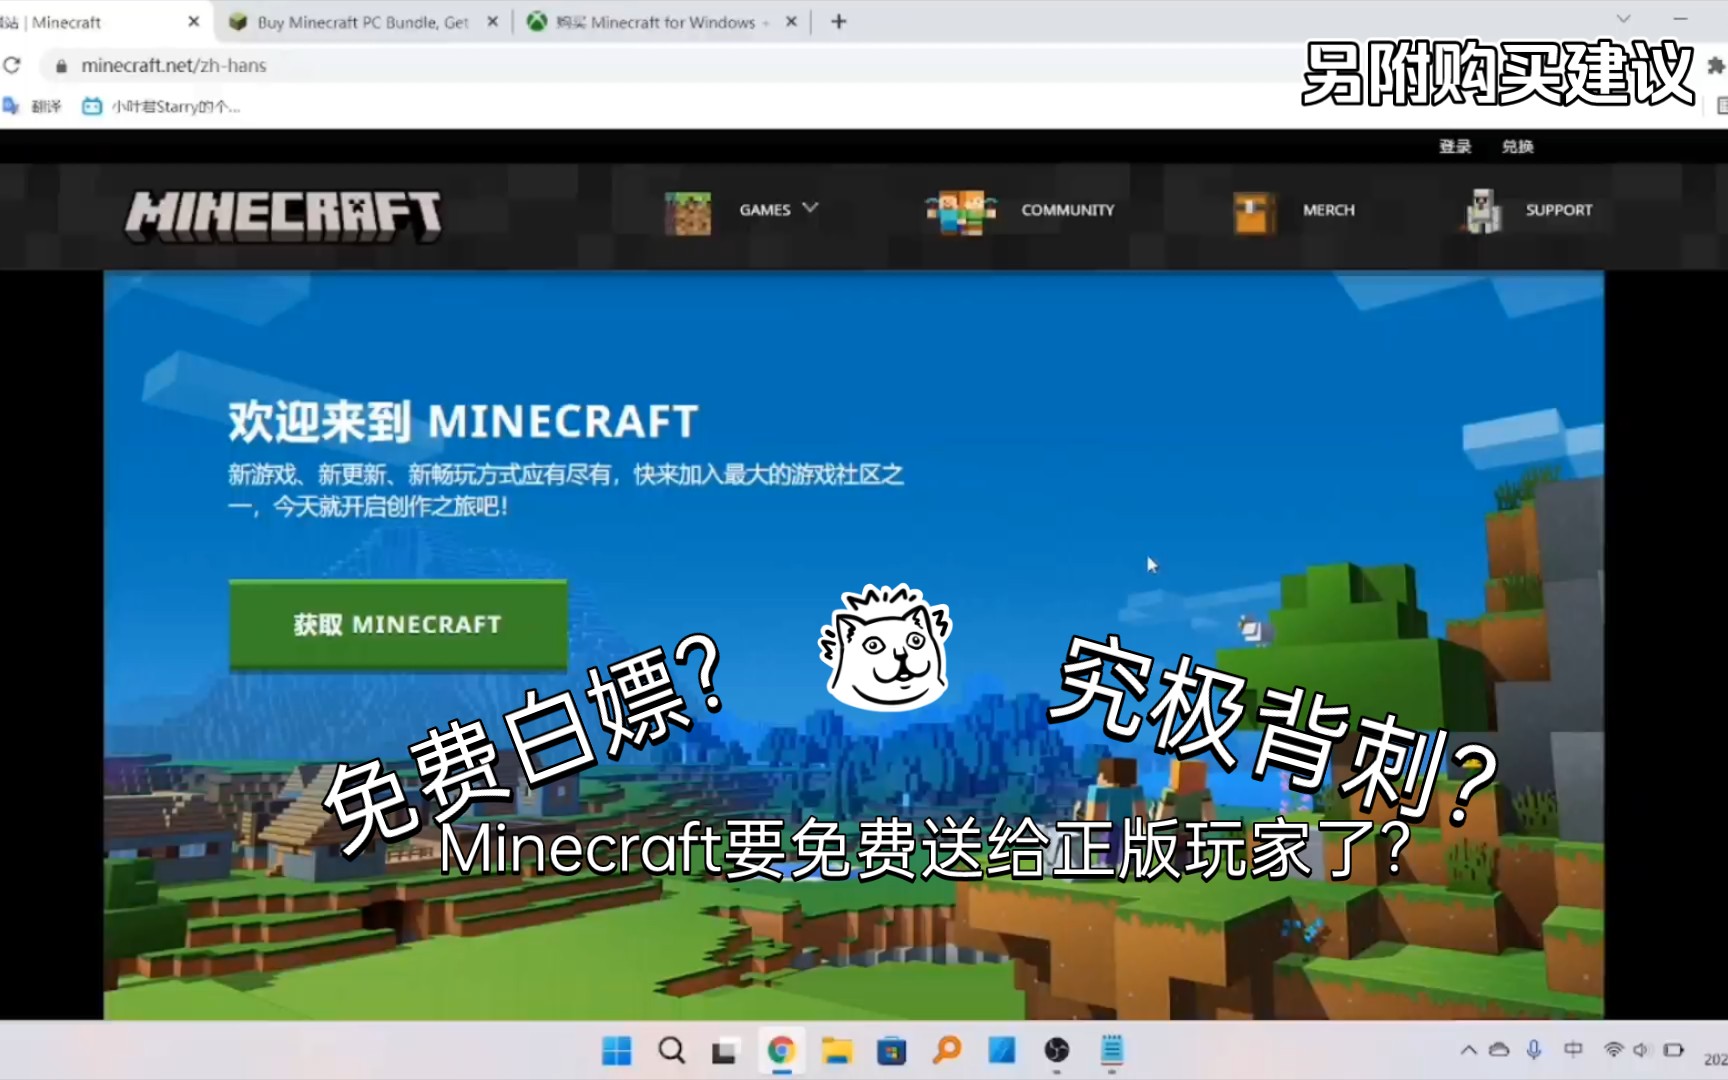Click the Minecraft logo in header
This screenshot has width=1728, height=1080.
point(283,215)
